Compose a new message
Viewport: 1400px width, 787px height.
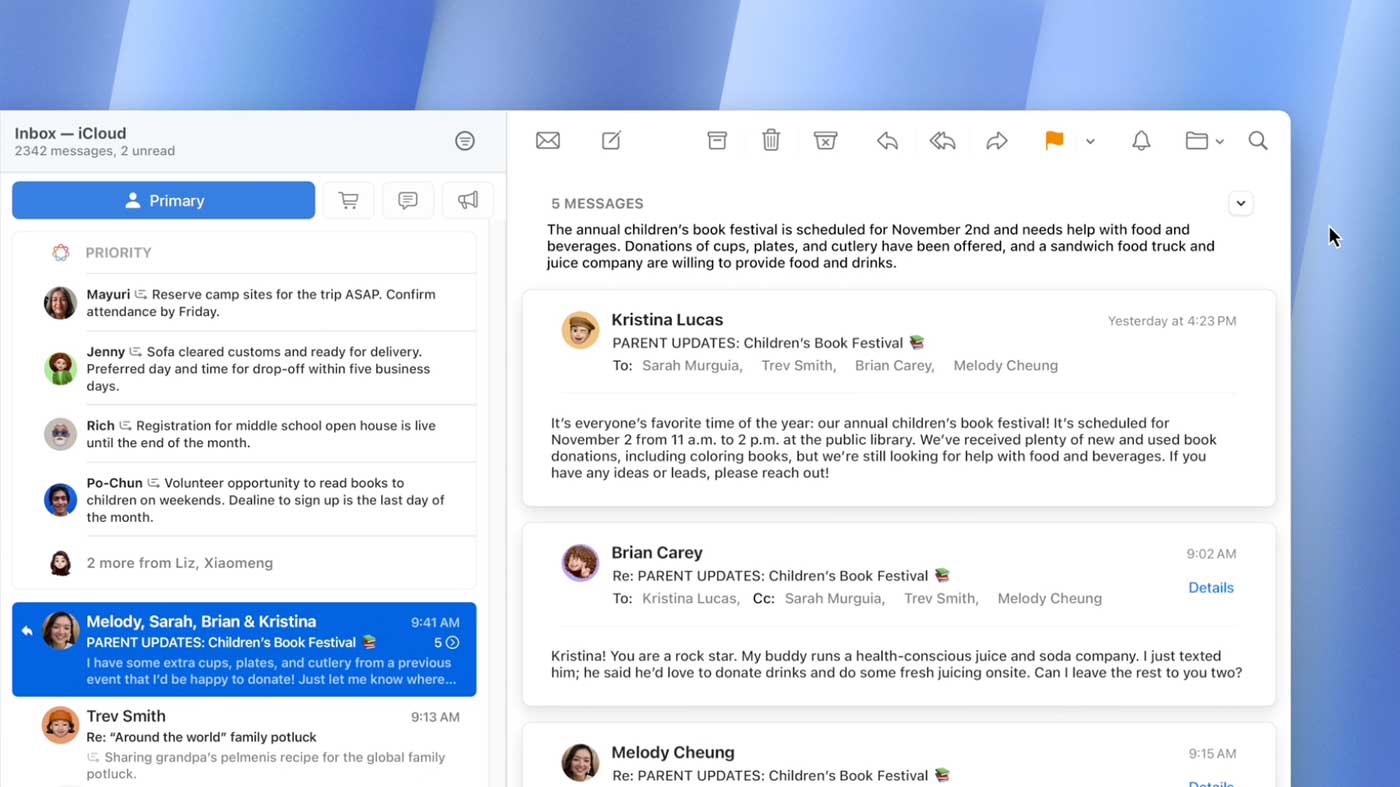pos(611,141)
